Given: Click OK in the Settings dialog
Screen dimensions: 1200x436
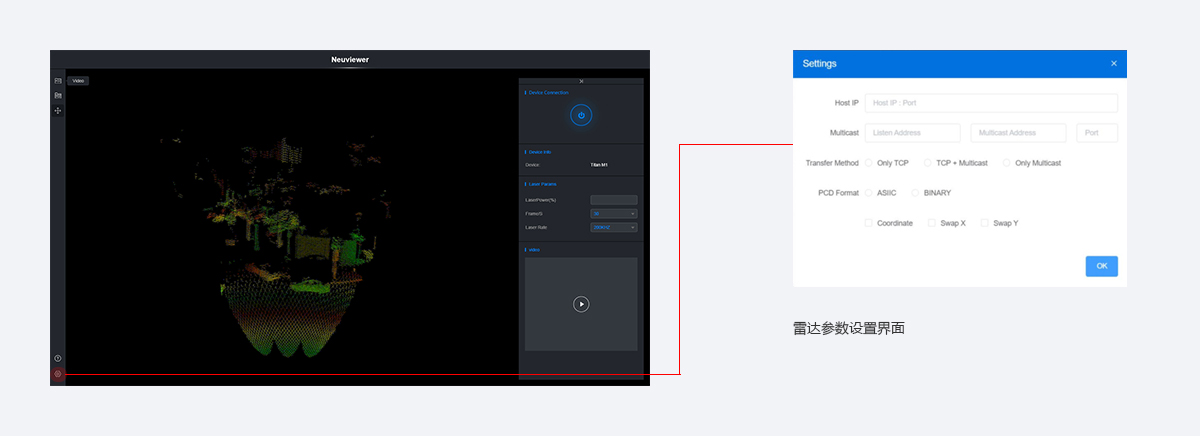Looking at the screenshot, I should tap(1102, 266).
